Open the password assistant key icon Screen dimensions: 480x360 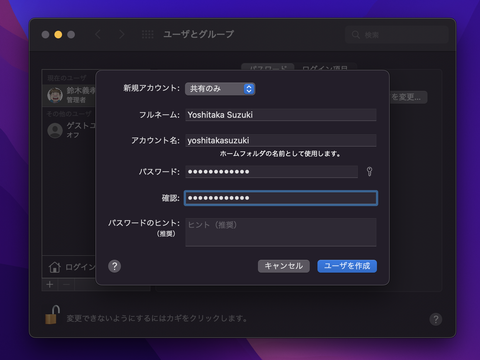point(369,172)
